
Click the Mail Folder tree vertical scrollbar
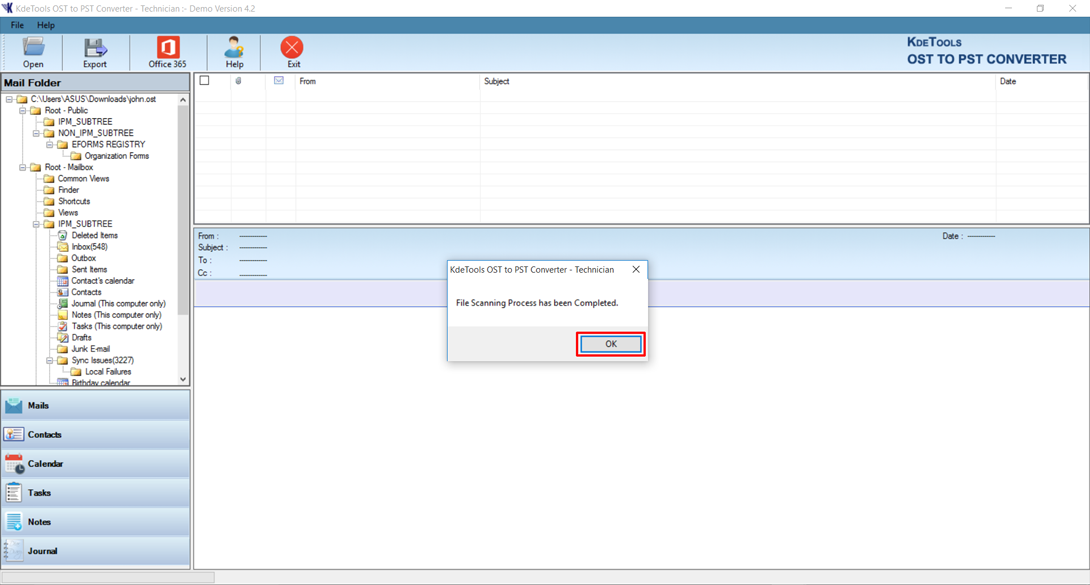183,240
